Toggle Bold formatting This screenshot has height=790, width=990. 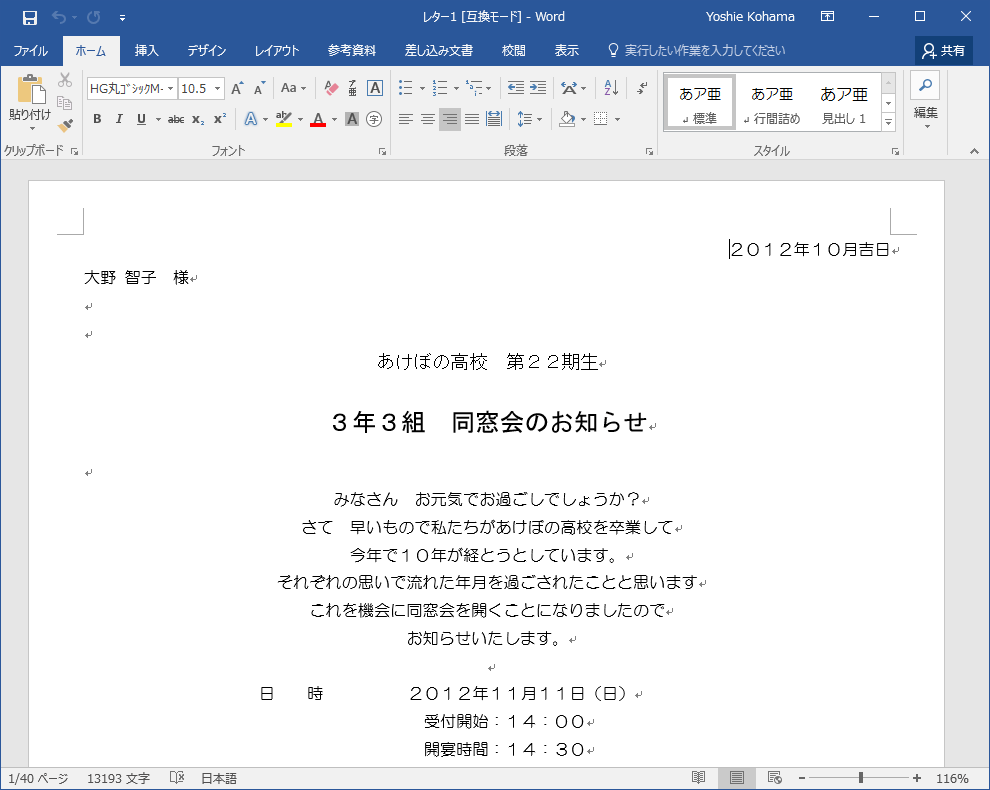[x=97, y=119]
